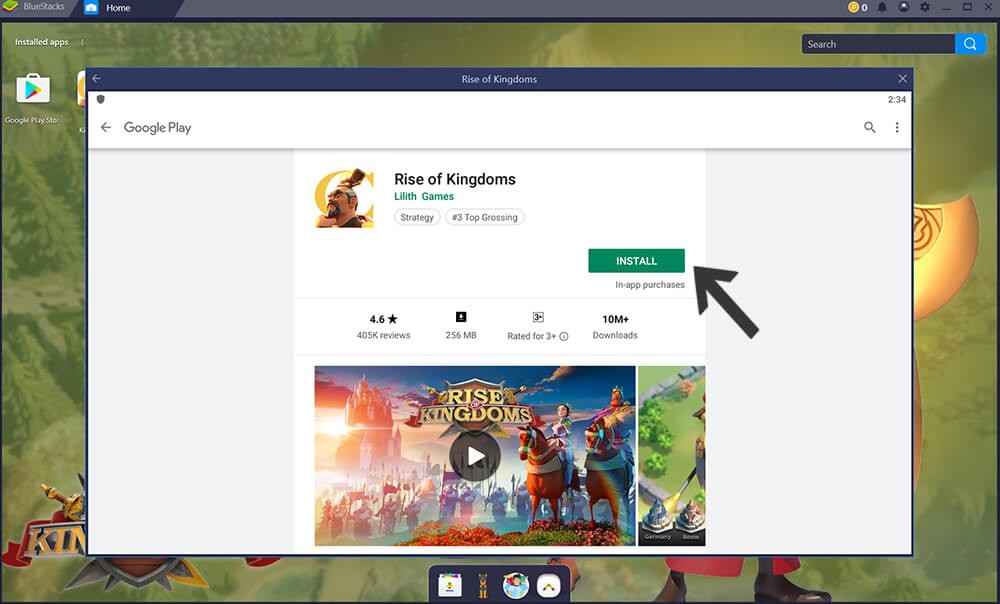
Task: Click the 256 MB download size icon
Action: [x=460, y=317]
